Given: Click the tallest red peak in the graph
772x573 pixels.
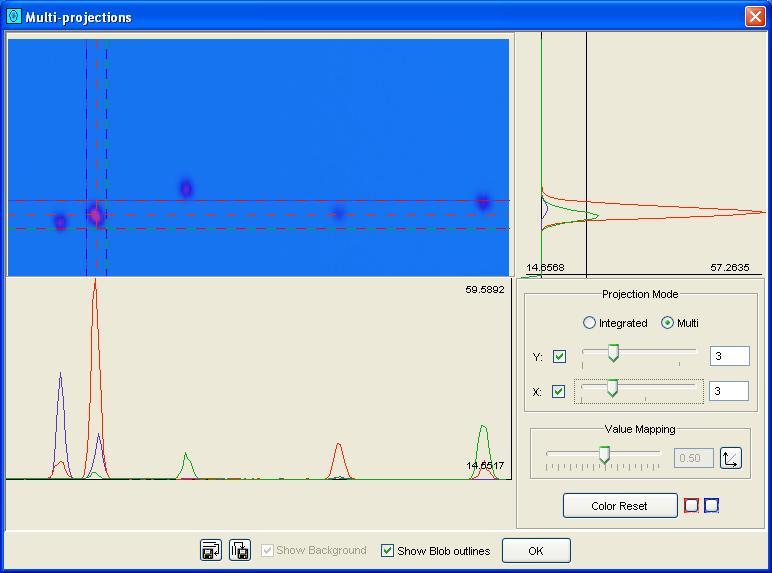Looking at the screenshot, I should pos(95,285).
